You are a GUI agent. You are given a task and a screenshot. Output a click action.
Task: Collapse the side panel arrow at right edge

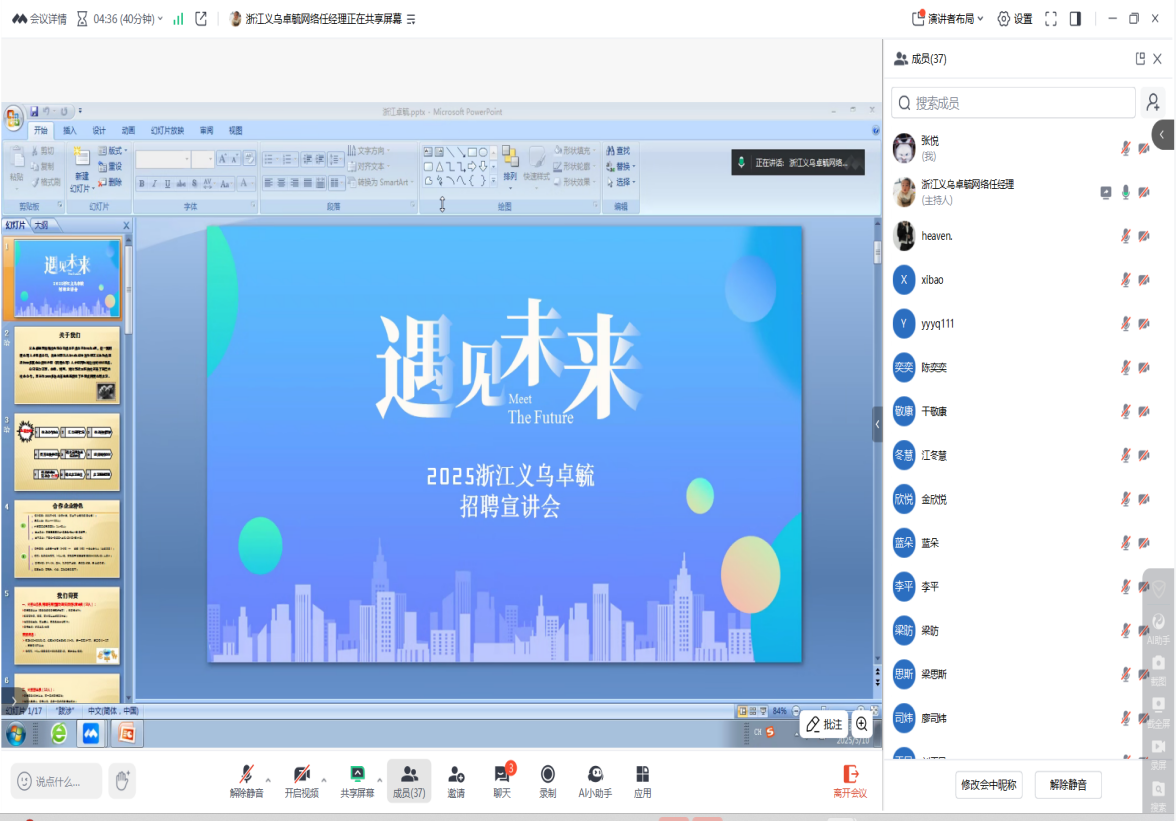(1163, 135)
